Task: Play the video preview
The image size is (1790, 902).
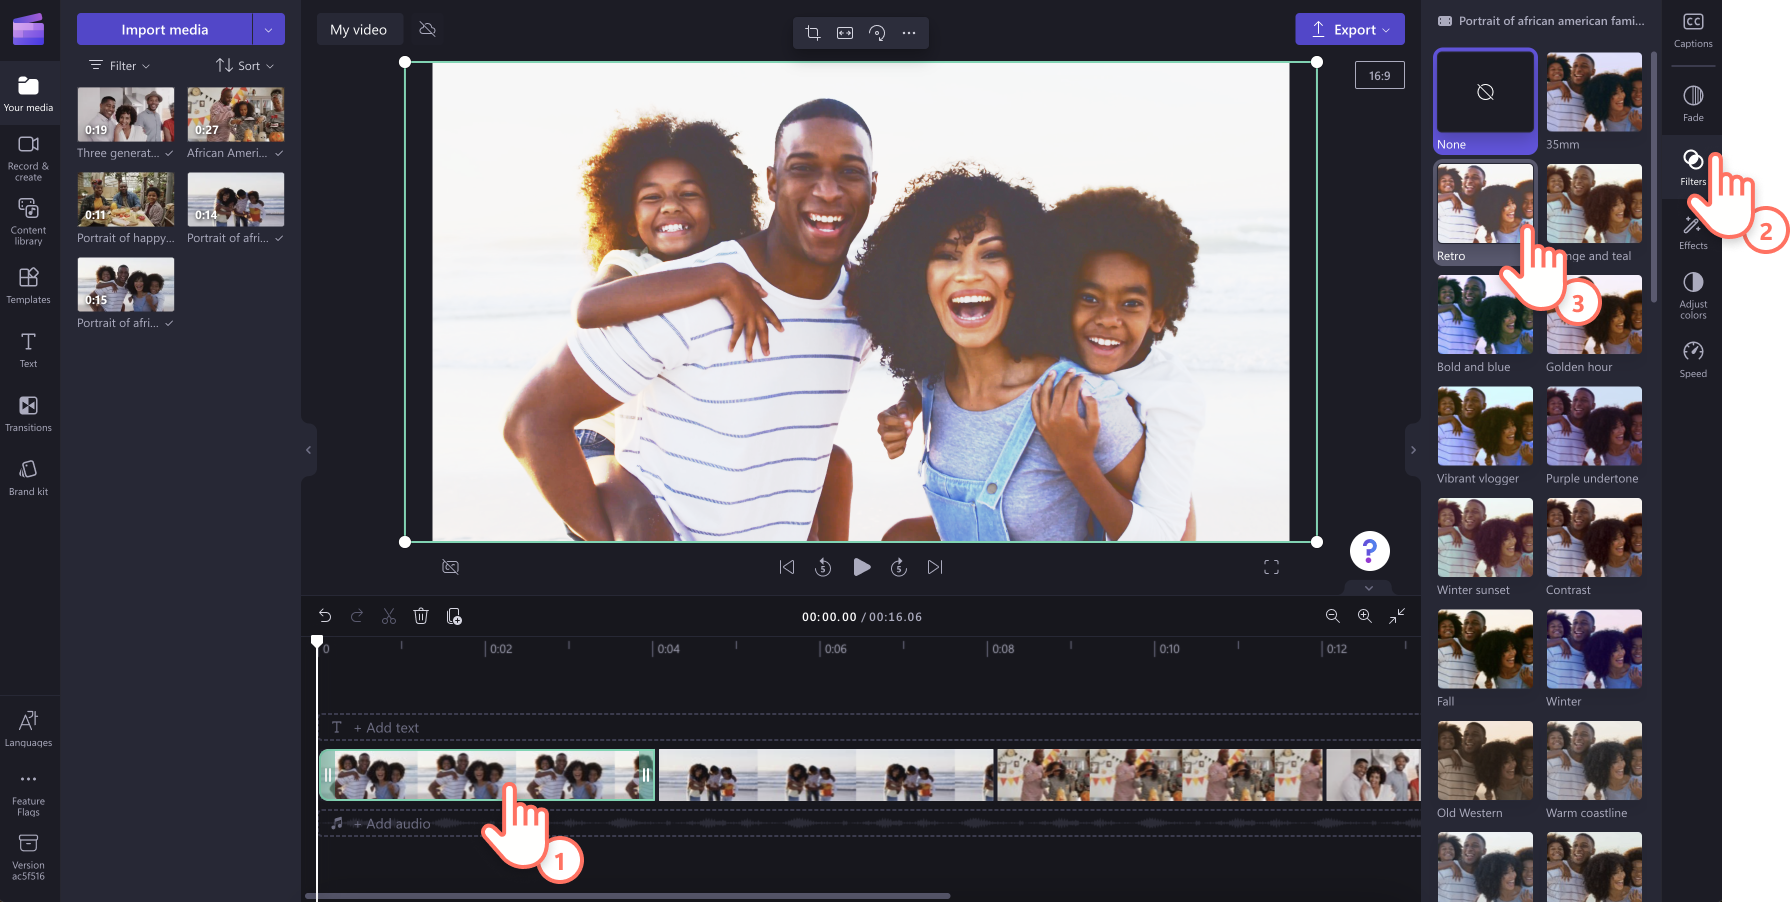Action: coord(861,567)
